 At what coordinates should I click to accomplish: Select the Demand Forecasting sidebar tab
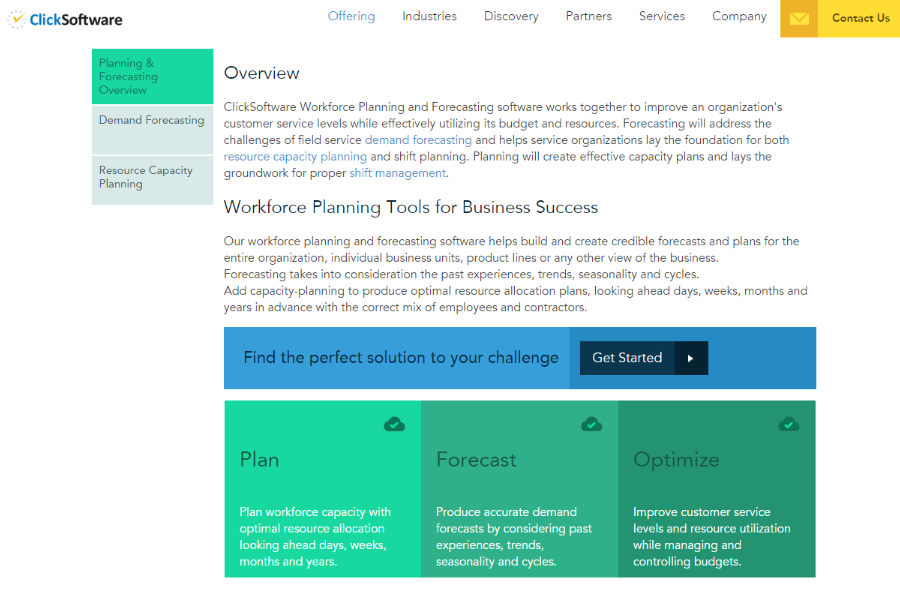(151, 120)
